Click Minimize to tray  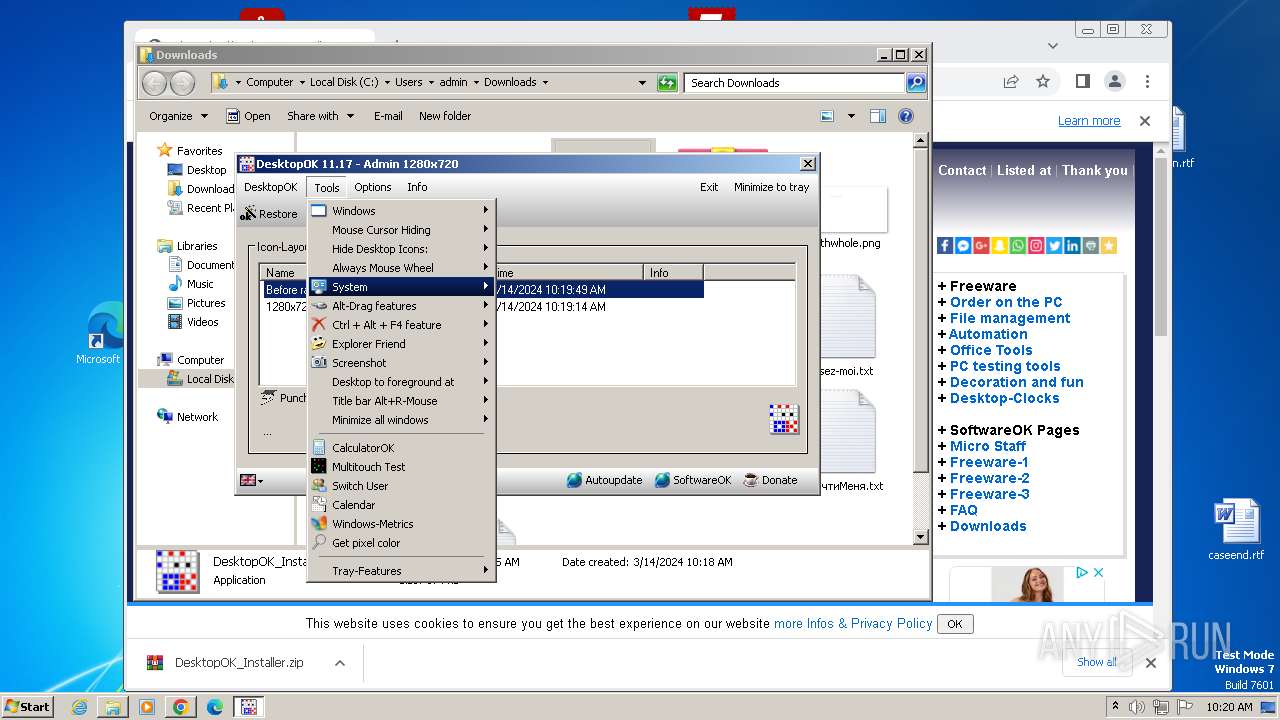tap(771, 187)
